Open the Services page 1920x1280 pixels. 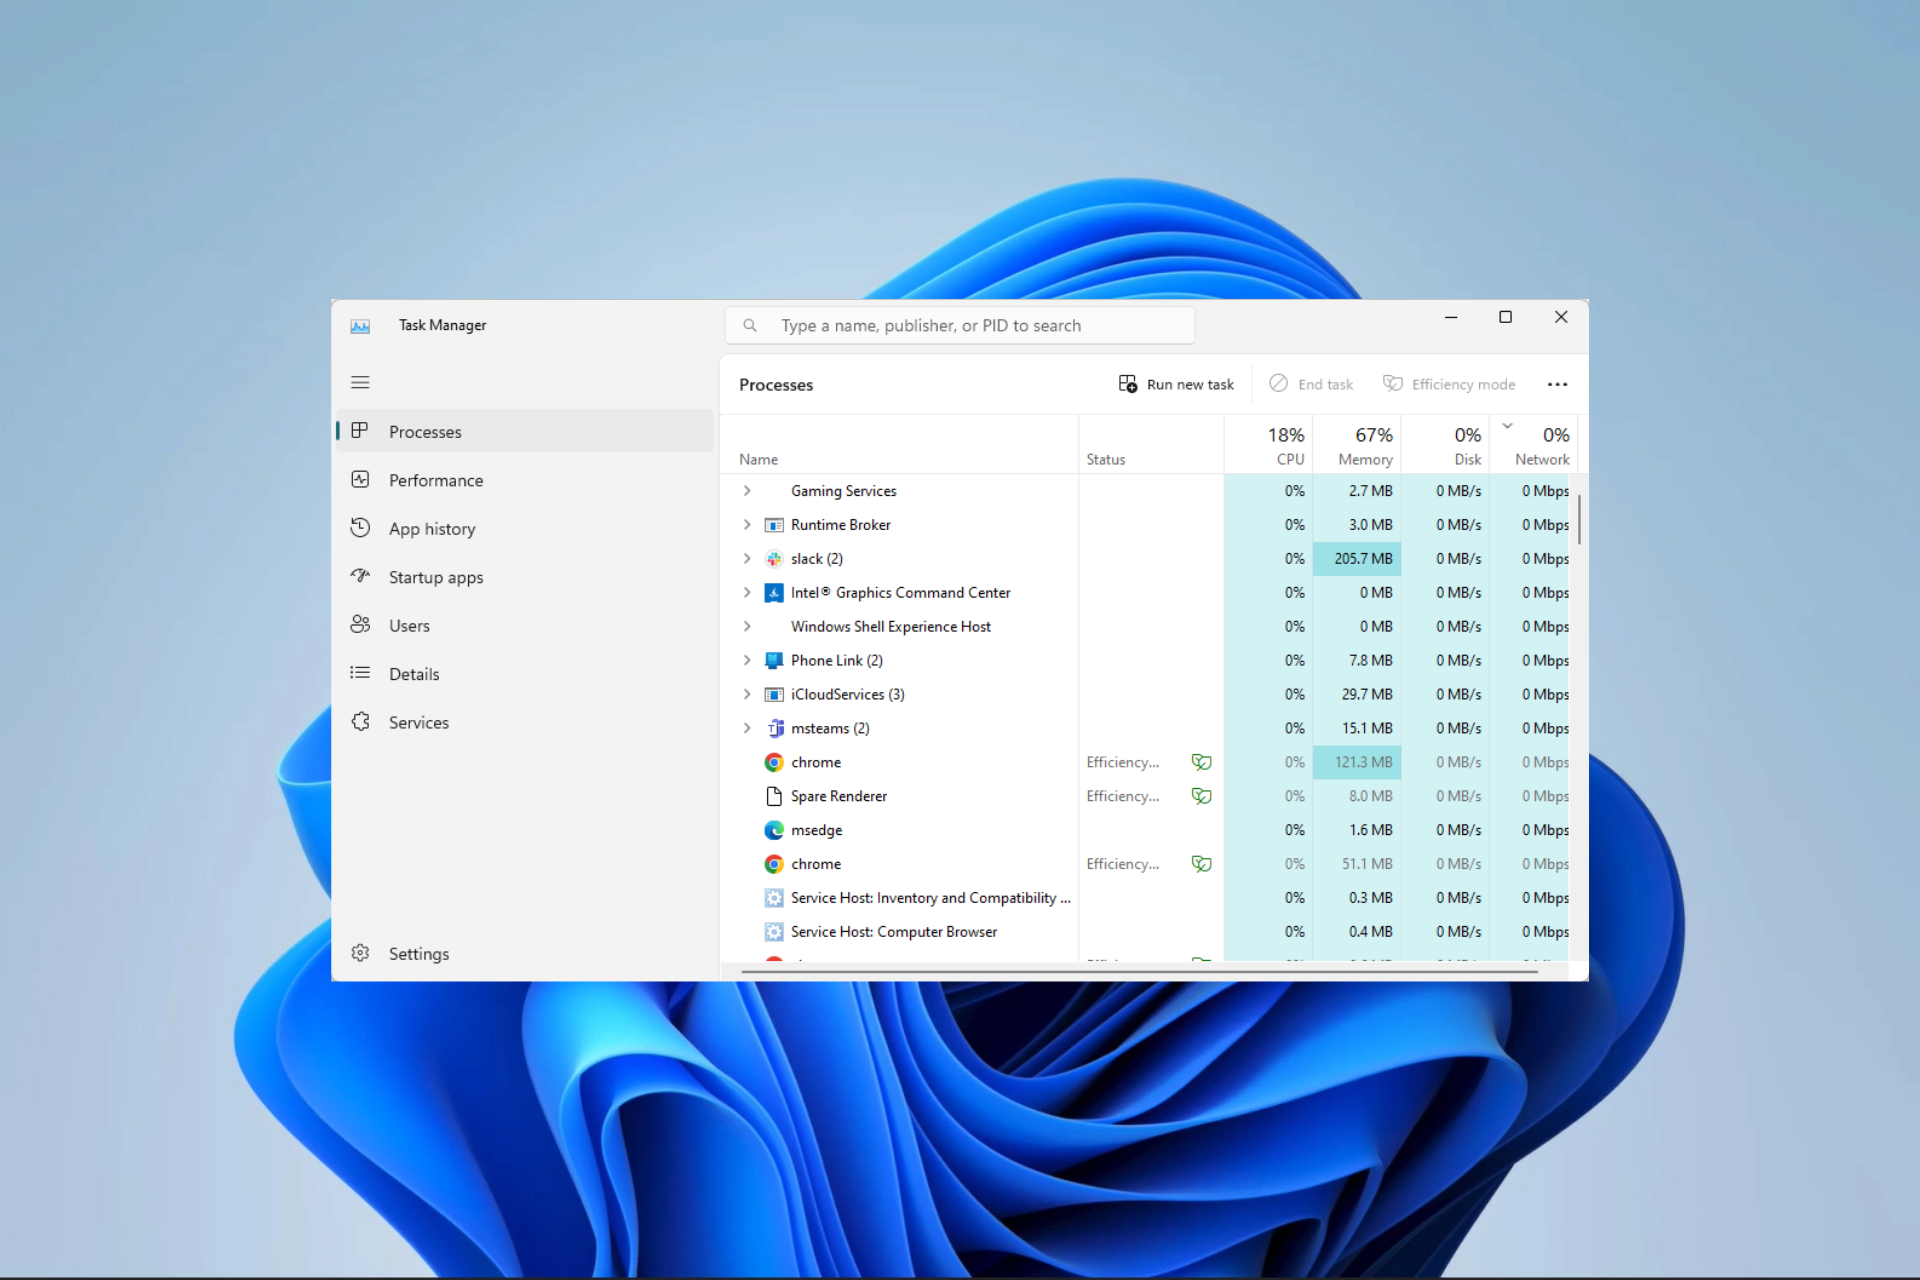(525, 722)
